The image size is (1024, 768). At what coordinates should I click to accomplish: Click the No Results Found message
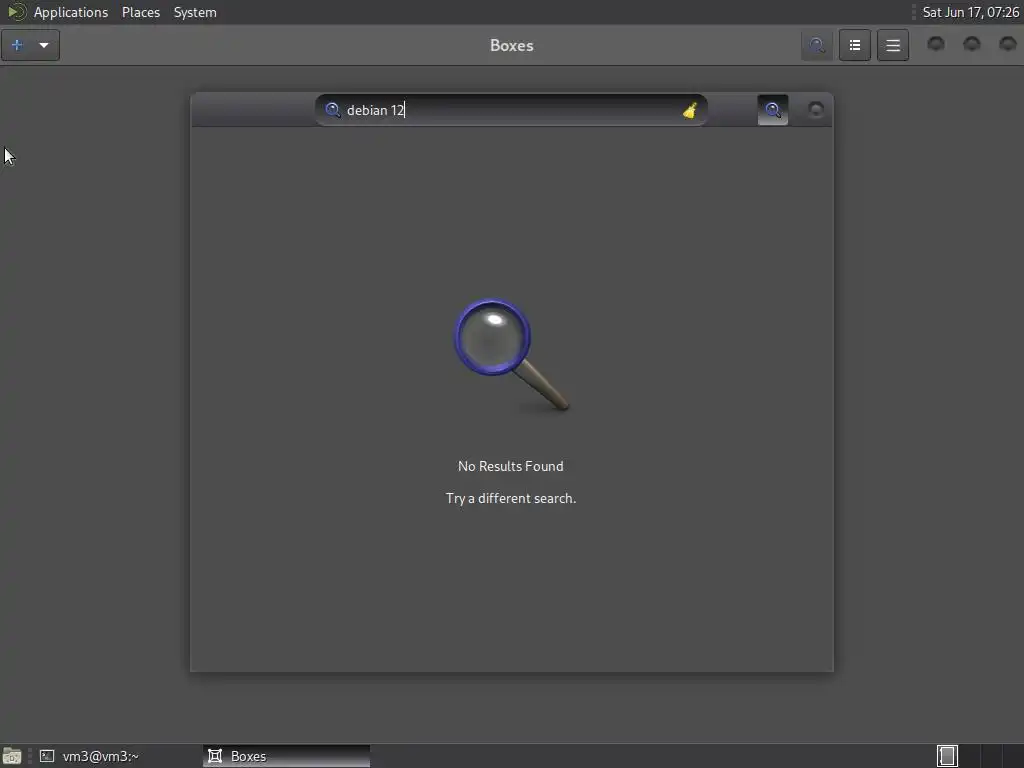point(511,466)
